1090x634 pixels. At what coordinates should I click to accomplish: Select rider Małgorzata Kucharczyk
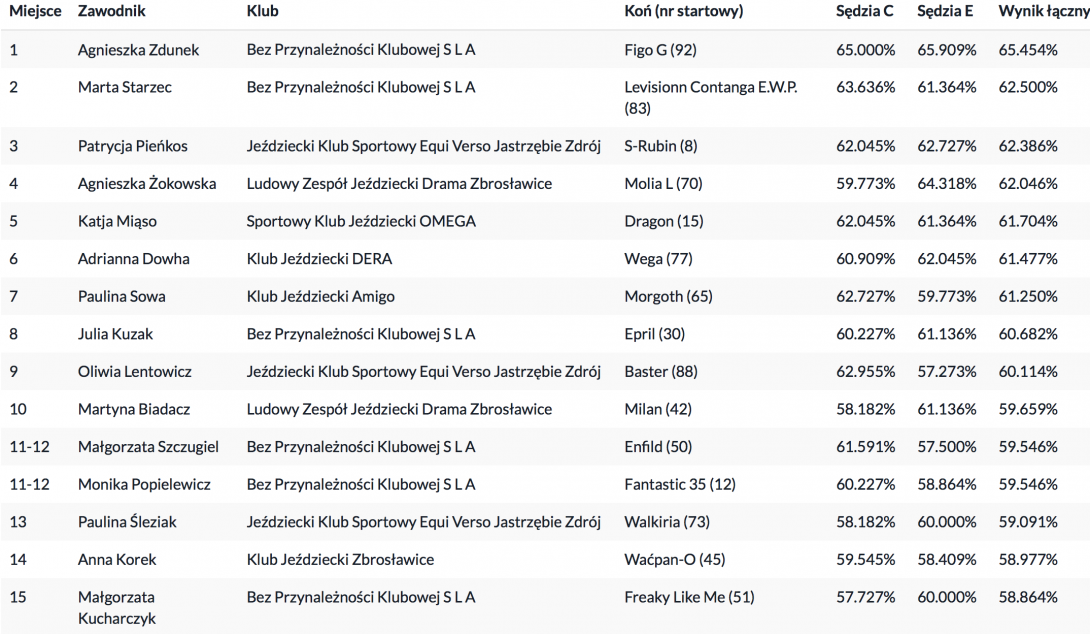(x=116, y=607)
